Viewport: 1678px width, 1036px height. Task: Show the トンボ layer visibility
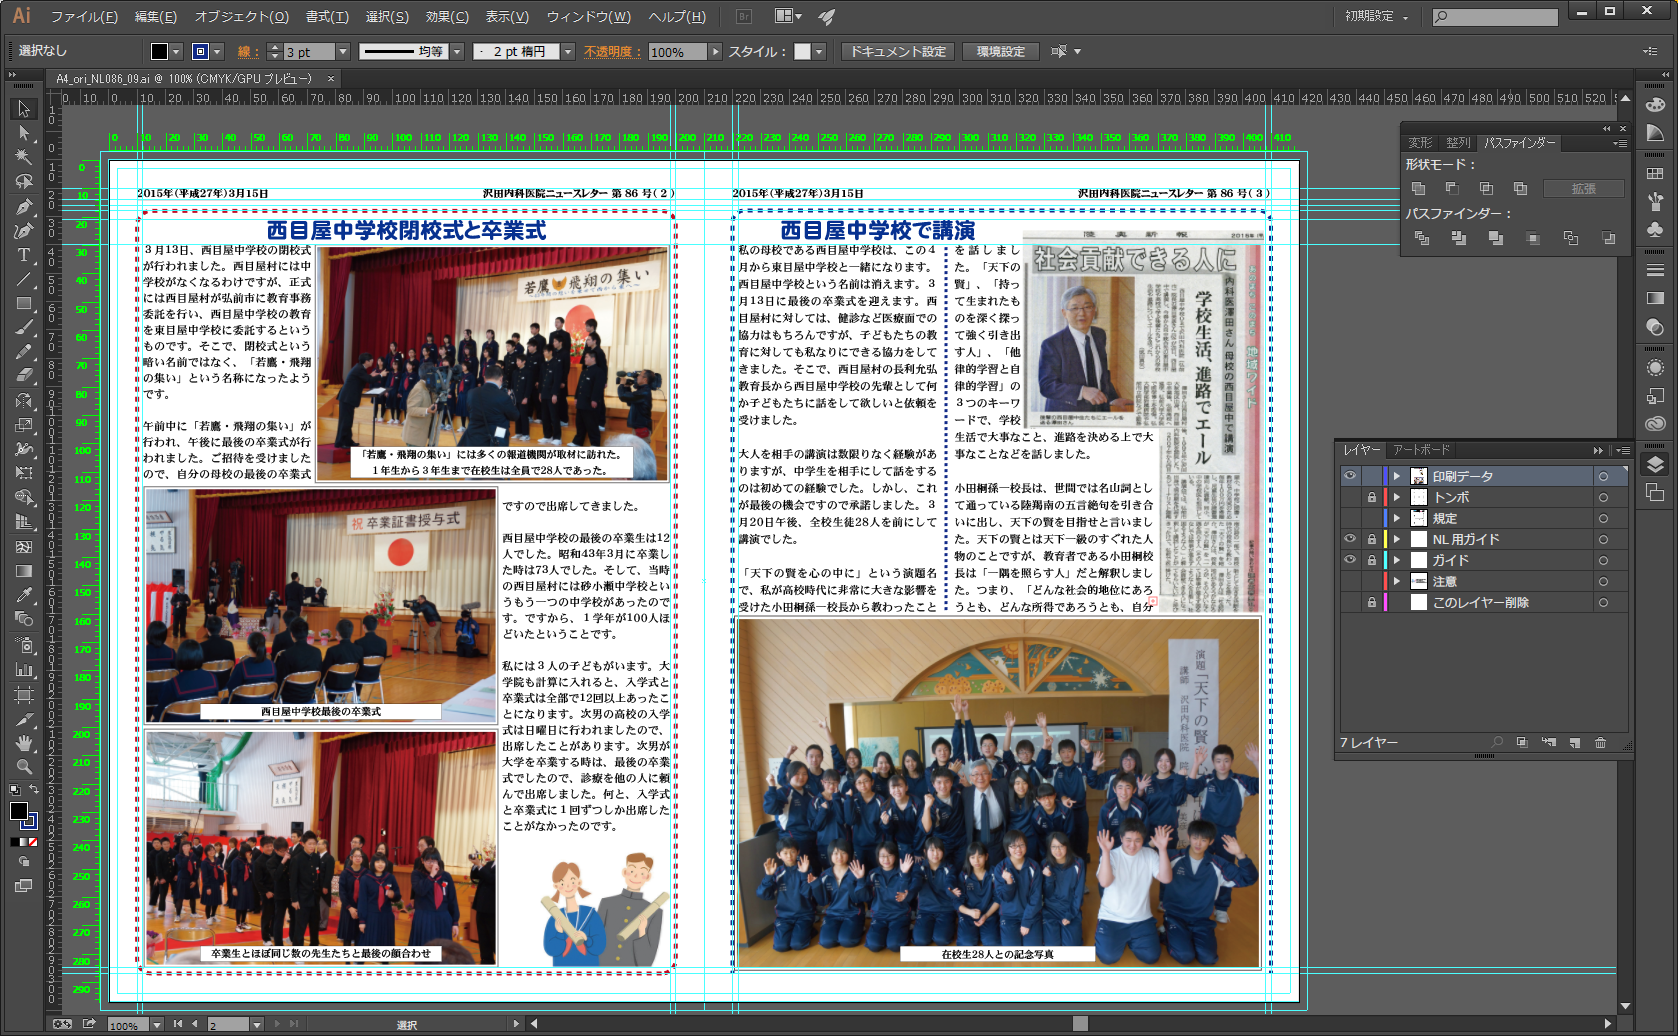click(x=1350, y=497)
